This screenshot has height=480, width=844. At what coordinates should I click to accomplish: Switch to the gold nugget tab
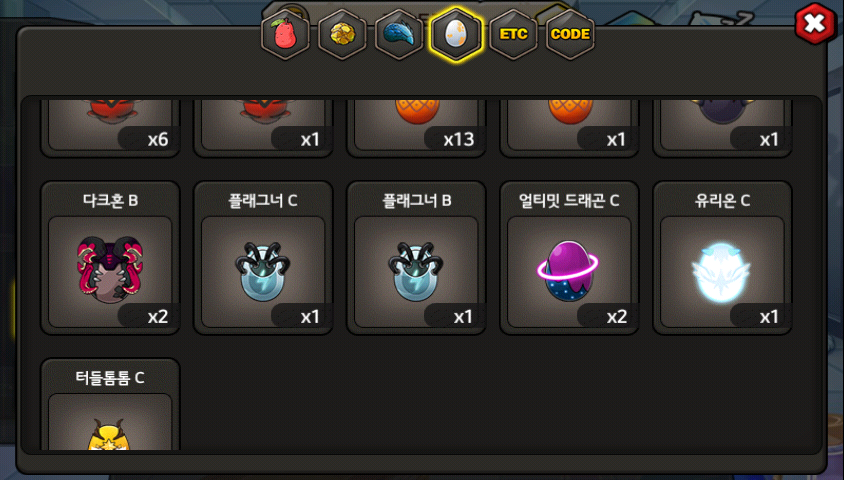click(x=342, y=34)
